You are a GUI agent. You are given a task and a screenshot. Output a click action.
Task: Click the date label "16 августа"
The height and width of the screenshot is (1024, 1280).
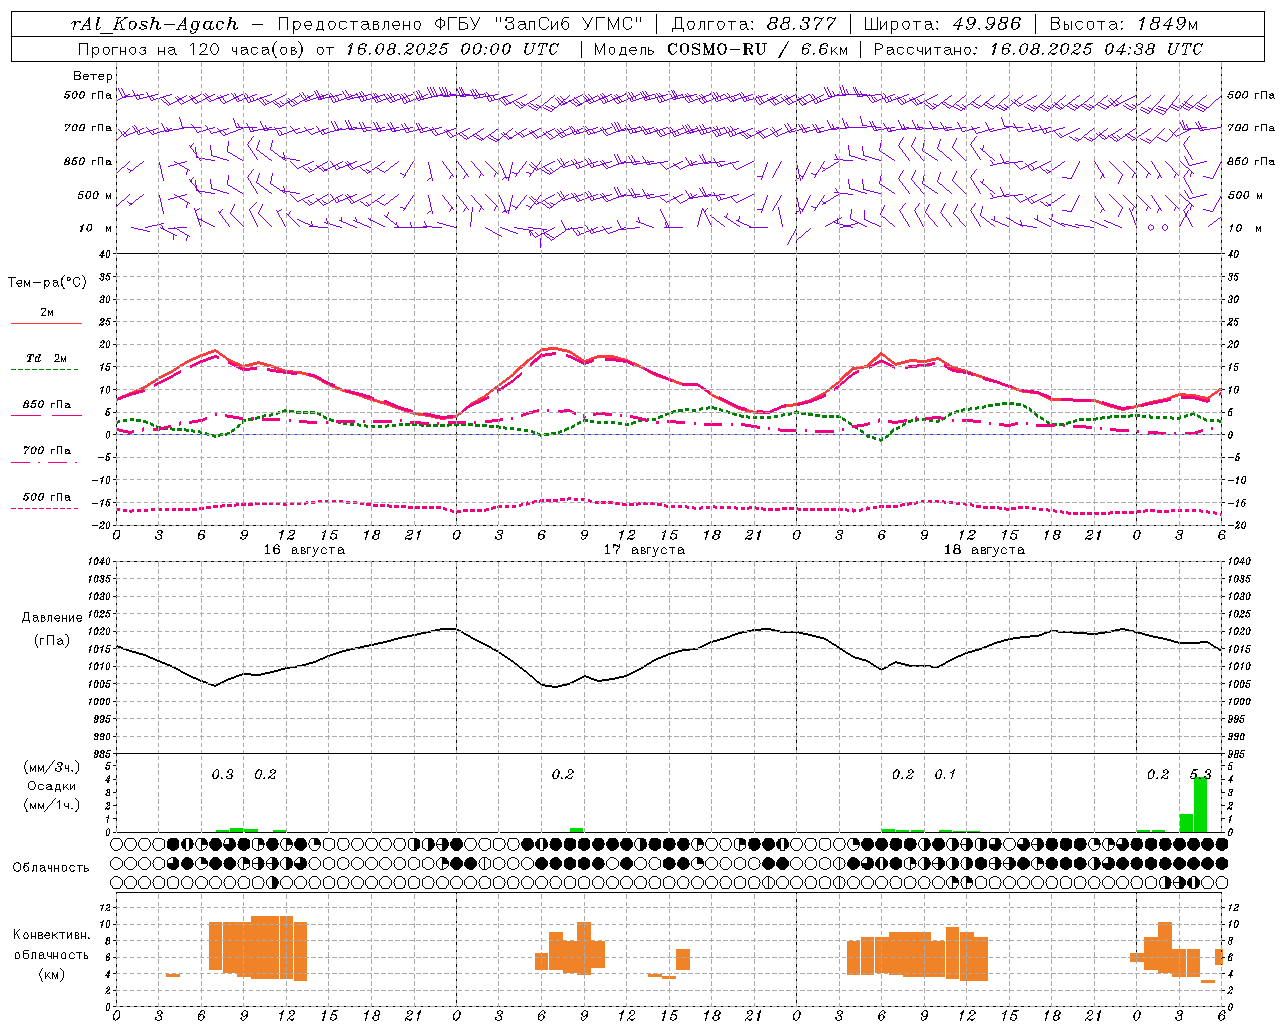(x=304, y=550)
